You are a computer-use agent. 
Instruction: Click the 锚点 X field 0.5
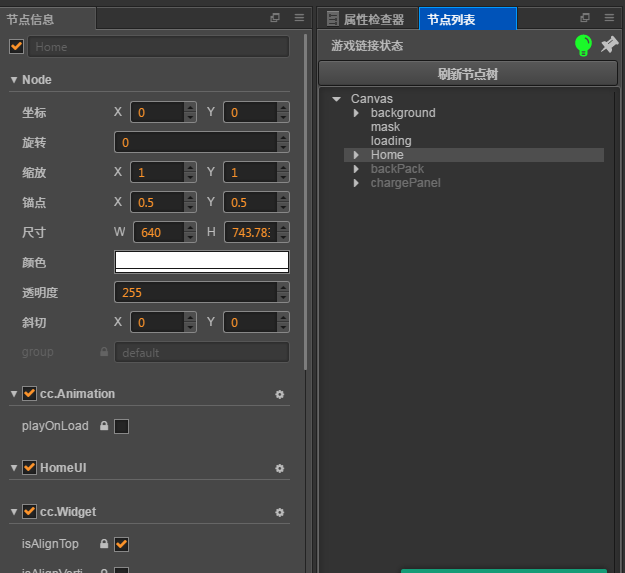(x=157, y=202)
